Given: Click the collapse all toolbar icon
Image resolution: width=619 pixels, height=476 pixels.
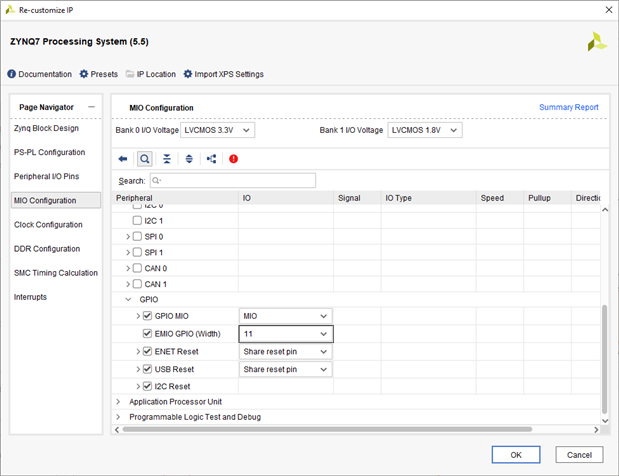Looking at the screenshot, I should [167, 159].
